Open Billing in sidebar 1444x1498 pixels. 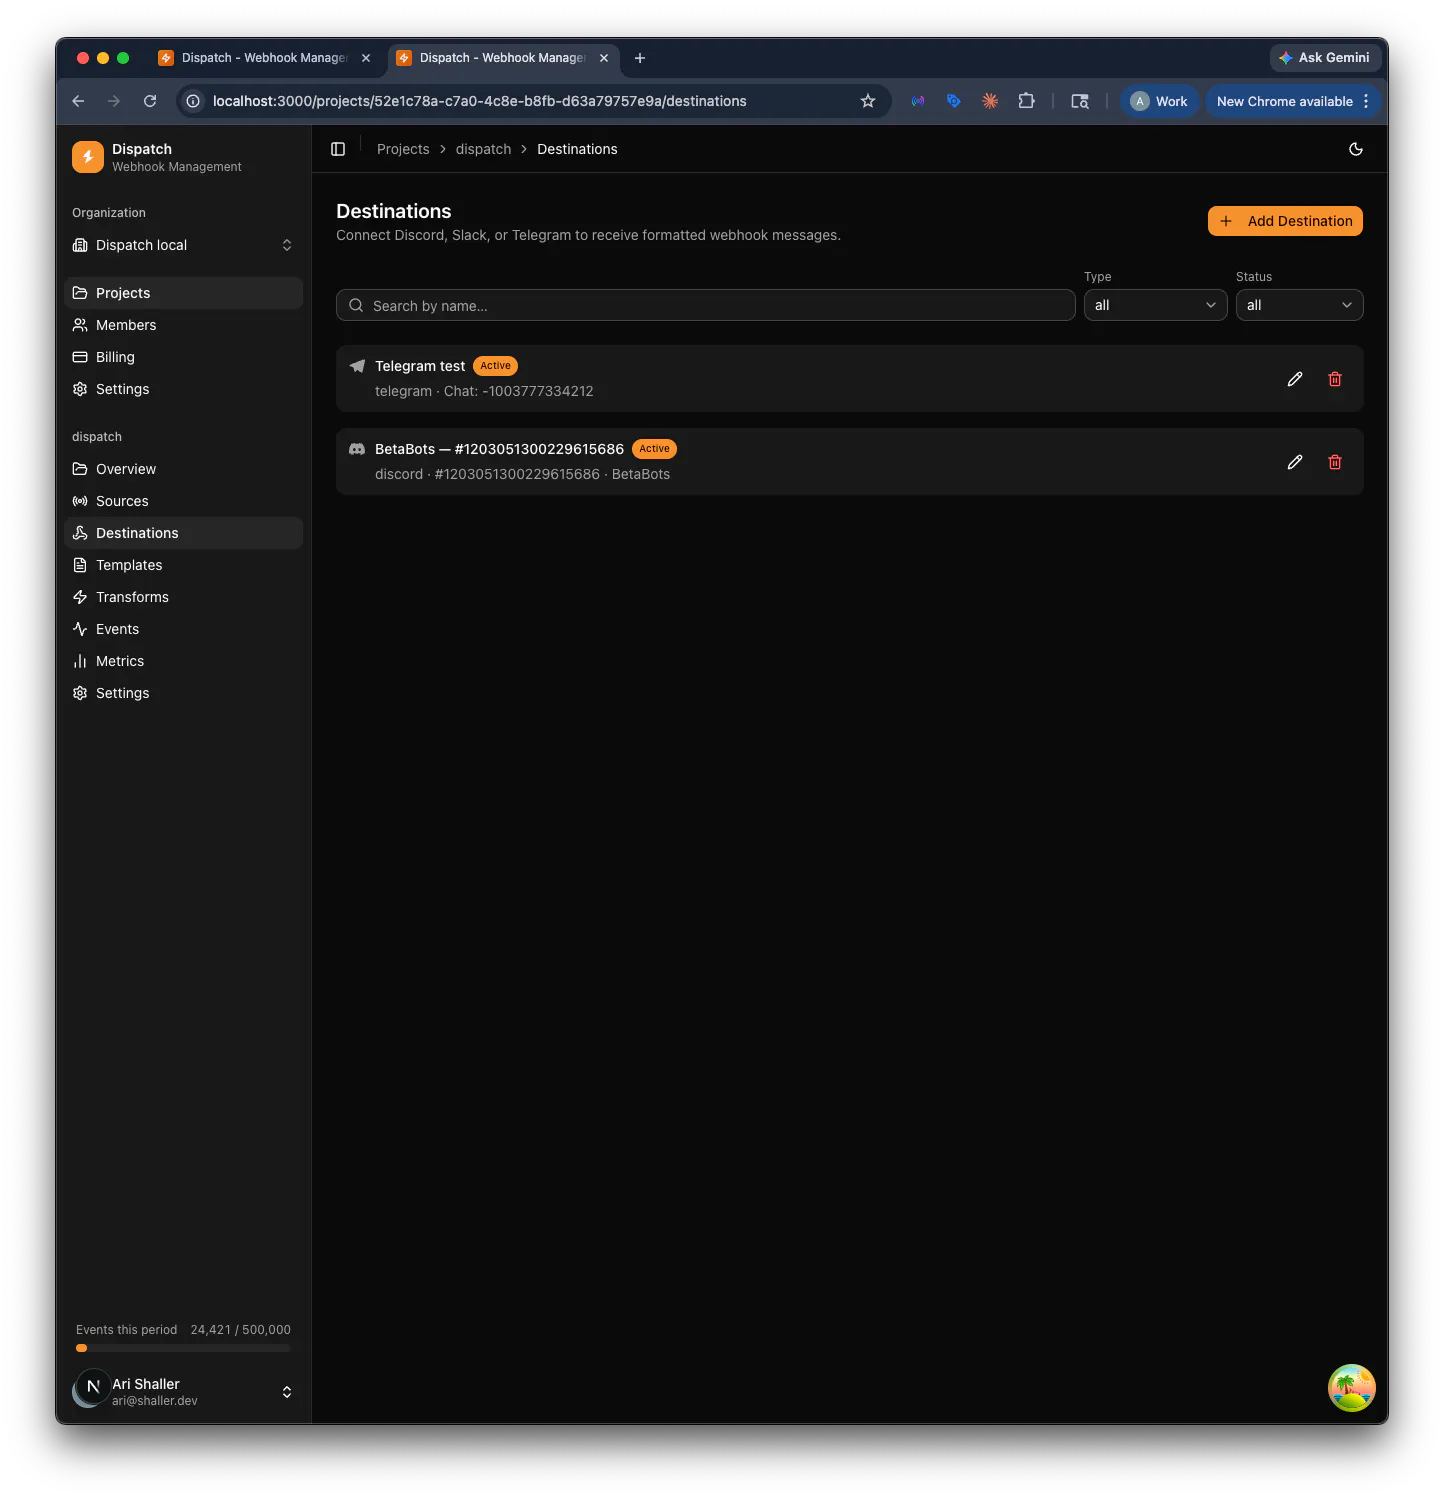click(183, 357)
